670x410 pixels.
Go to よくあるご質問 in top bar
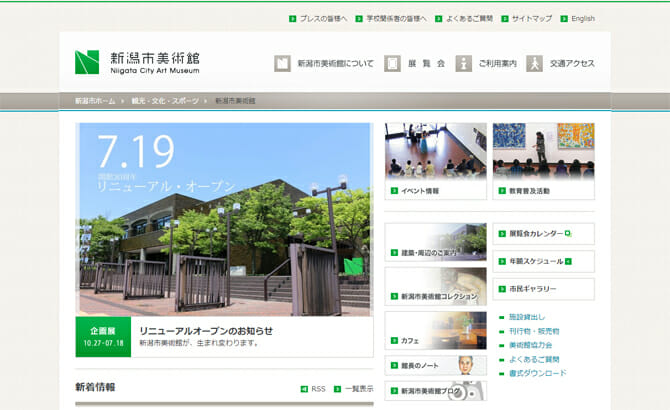pos(468,18)
